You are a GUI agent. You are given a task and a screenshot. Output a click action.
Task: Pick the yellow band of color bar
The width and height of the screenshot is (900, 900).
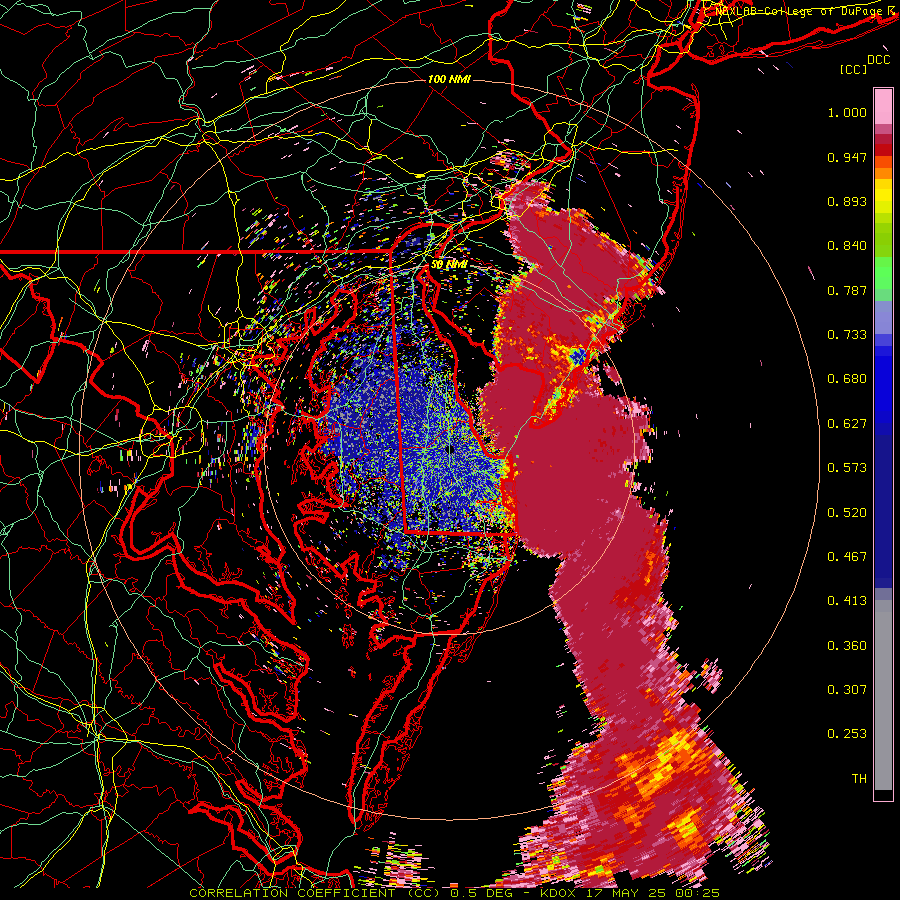pyautogui.click(x=883, y=195)
